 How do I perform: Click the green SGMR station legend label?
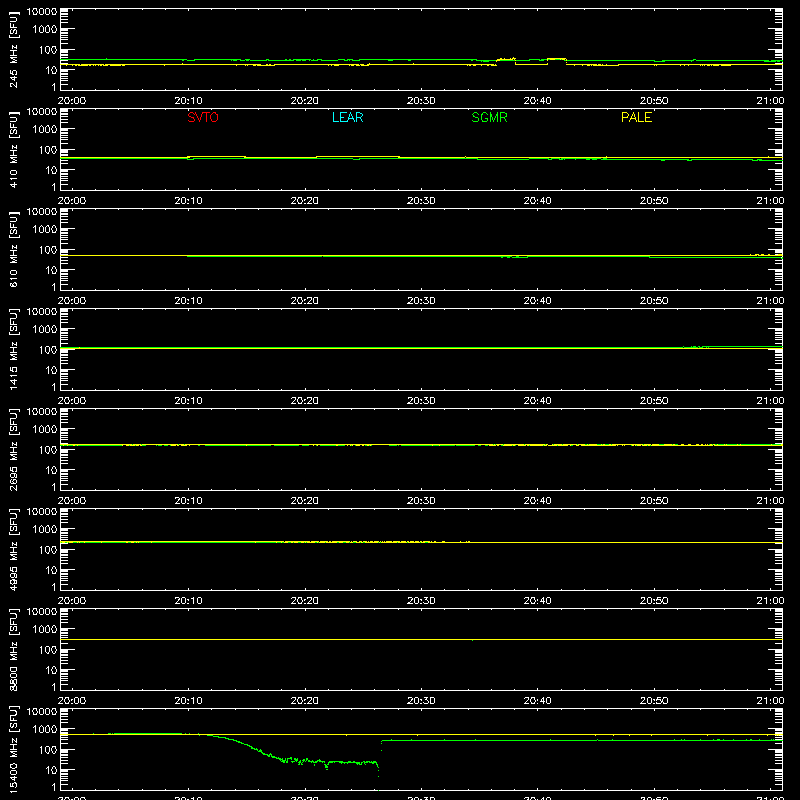coord(489,117)
